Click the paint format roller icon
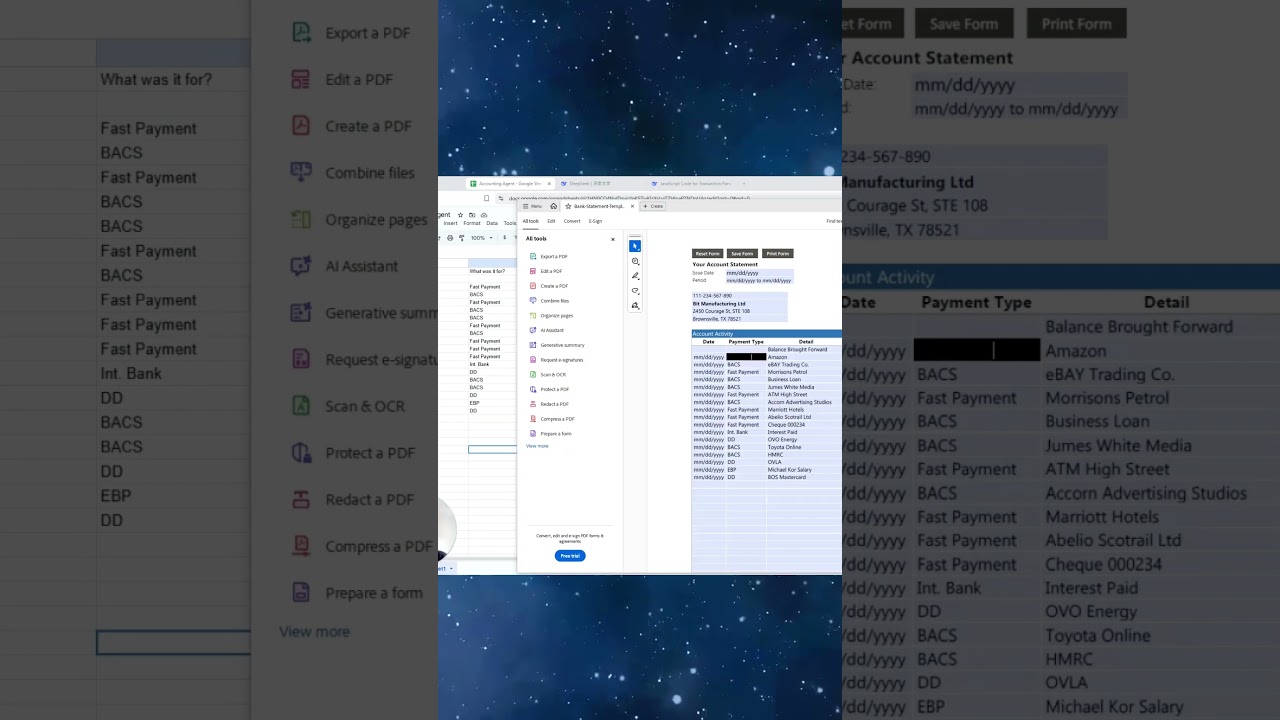 pyautogui.click(x=461, y=238)
